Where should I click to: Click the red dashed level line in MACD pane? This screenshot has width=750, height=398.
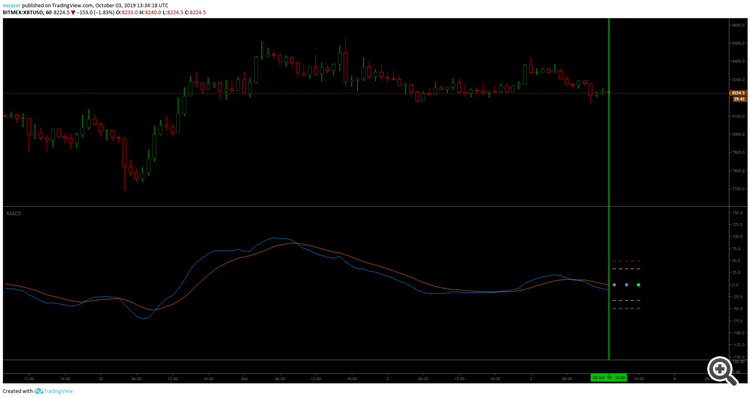pos(626,261)
